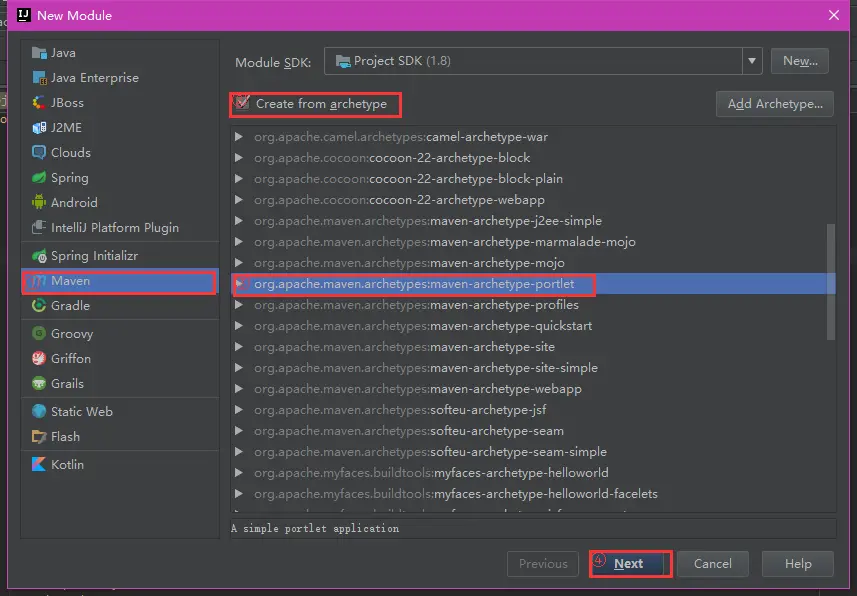Choose the Spring leaf icon
Viewport: 857px width, 596px height.
tap(39, 178)
